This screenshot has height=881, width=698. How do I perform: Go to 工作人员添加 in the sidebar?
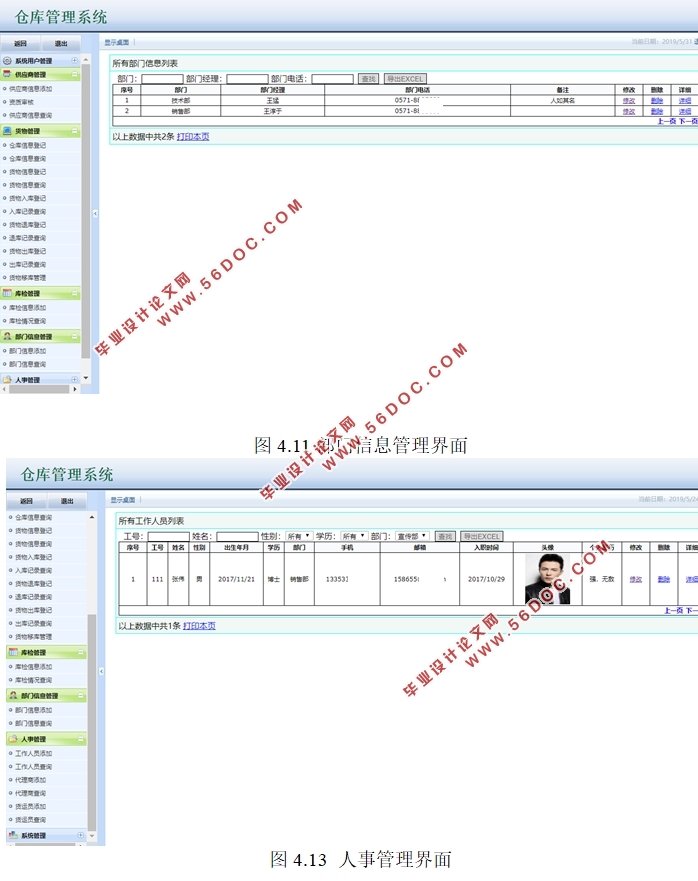[x=34, y=753]
